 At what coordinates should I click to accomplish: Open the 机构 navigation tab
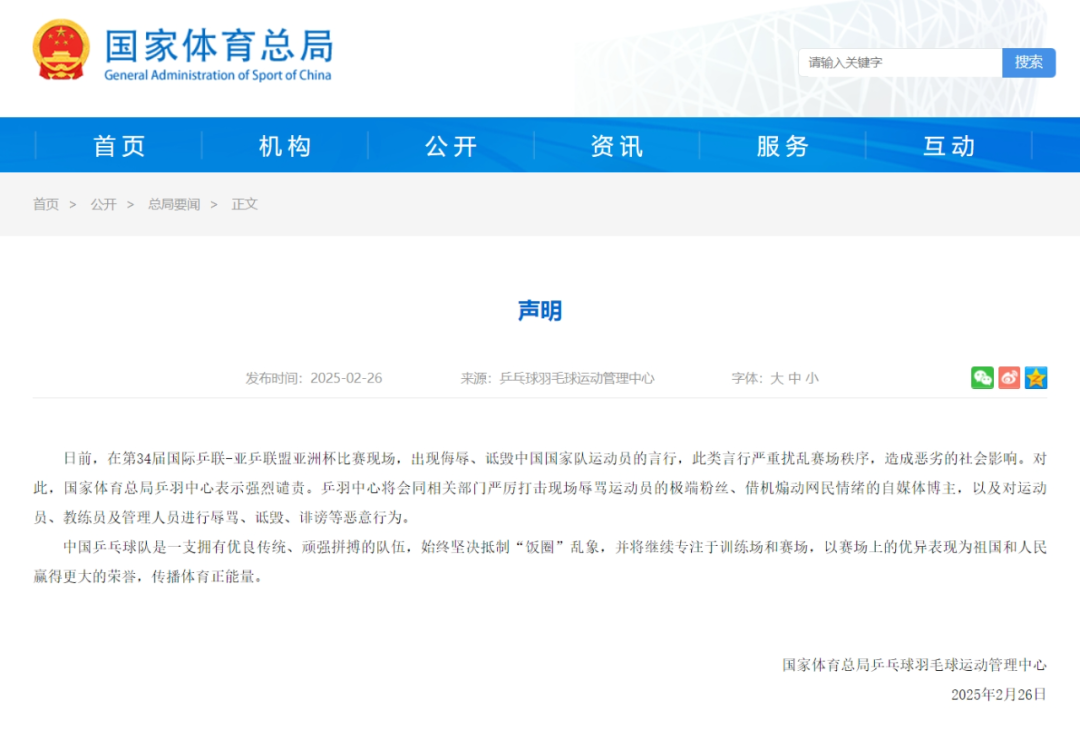[285, 146]
